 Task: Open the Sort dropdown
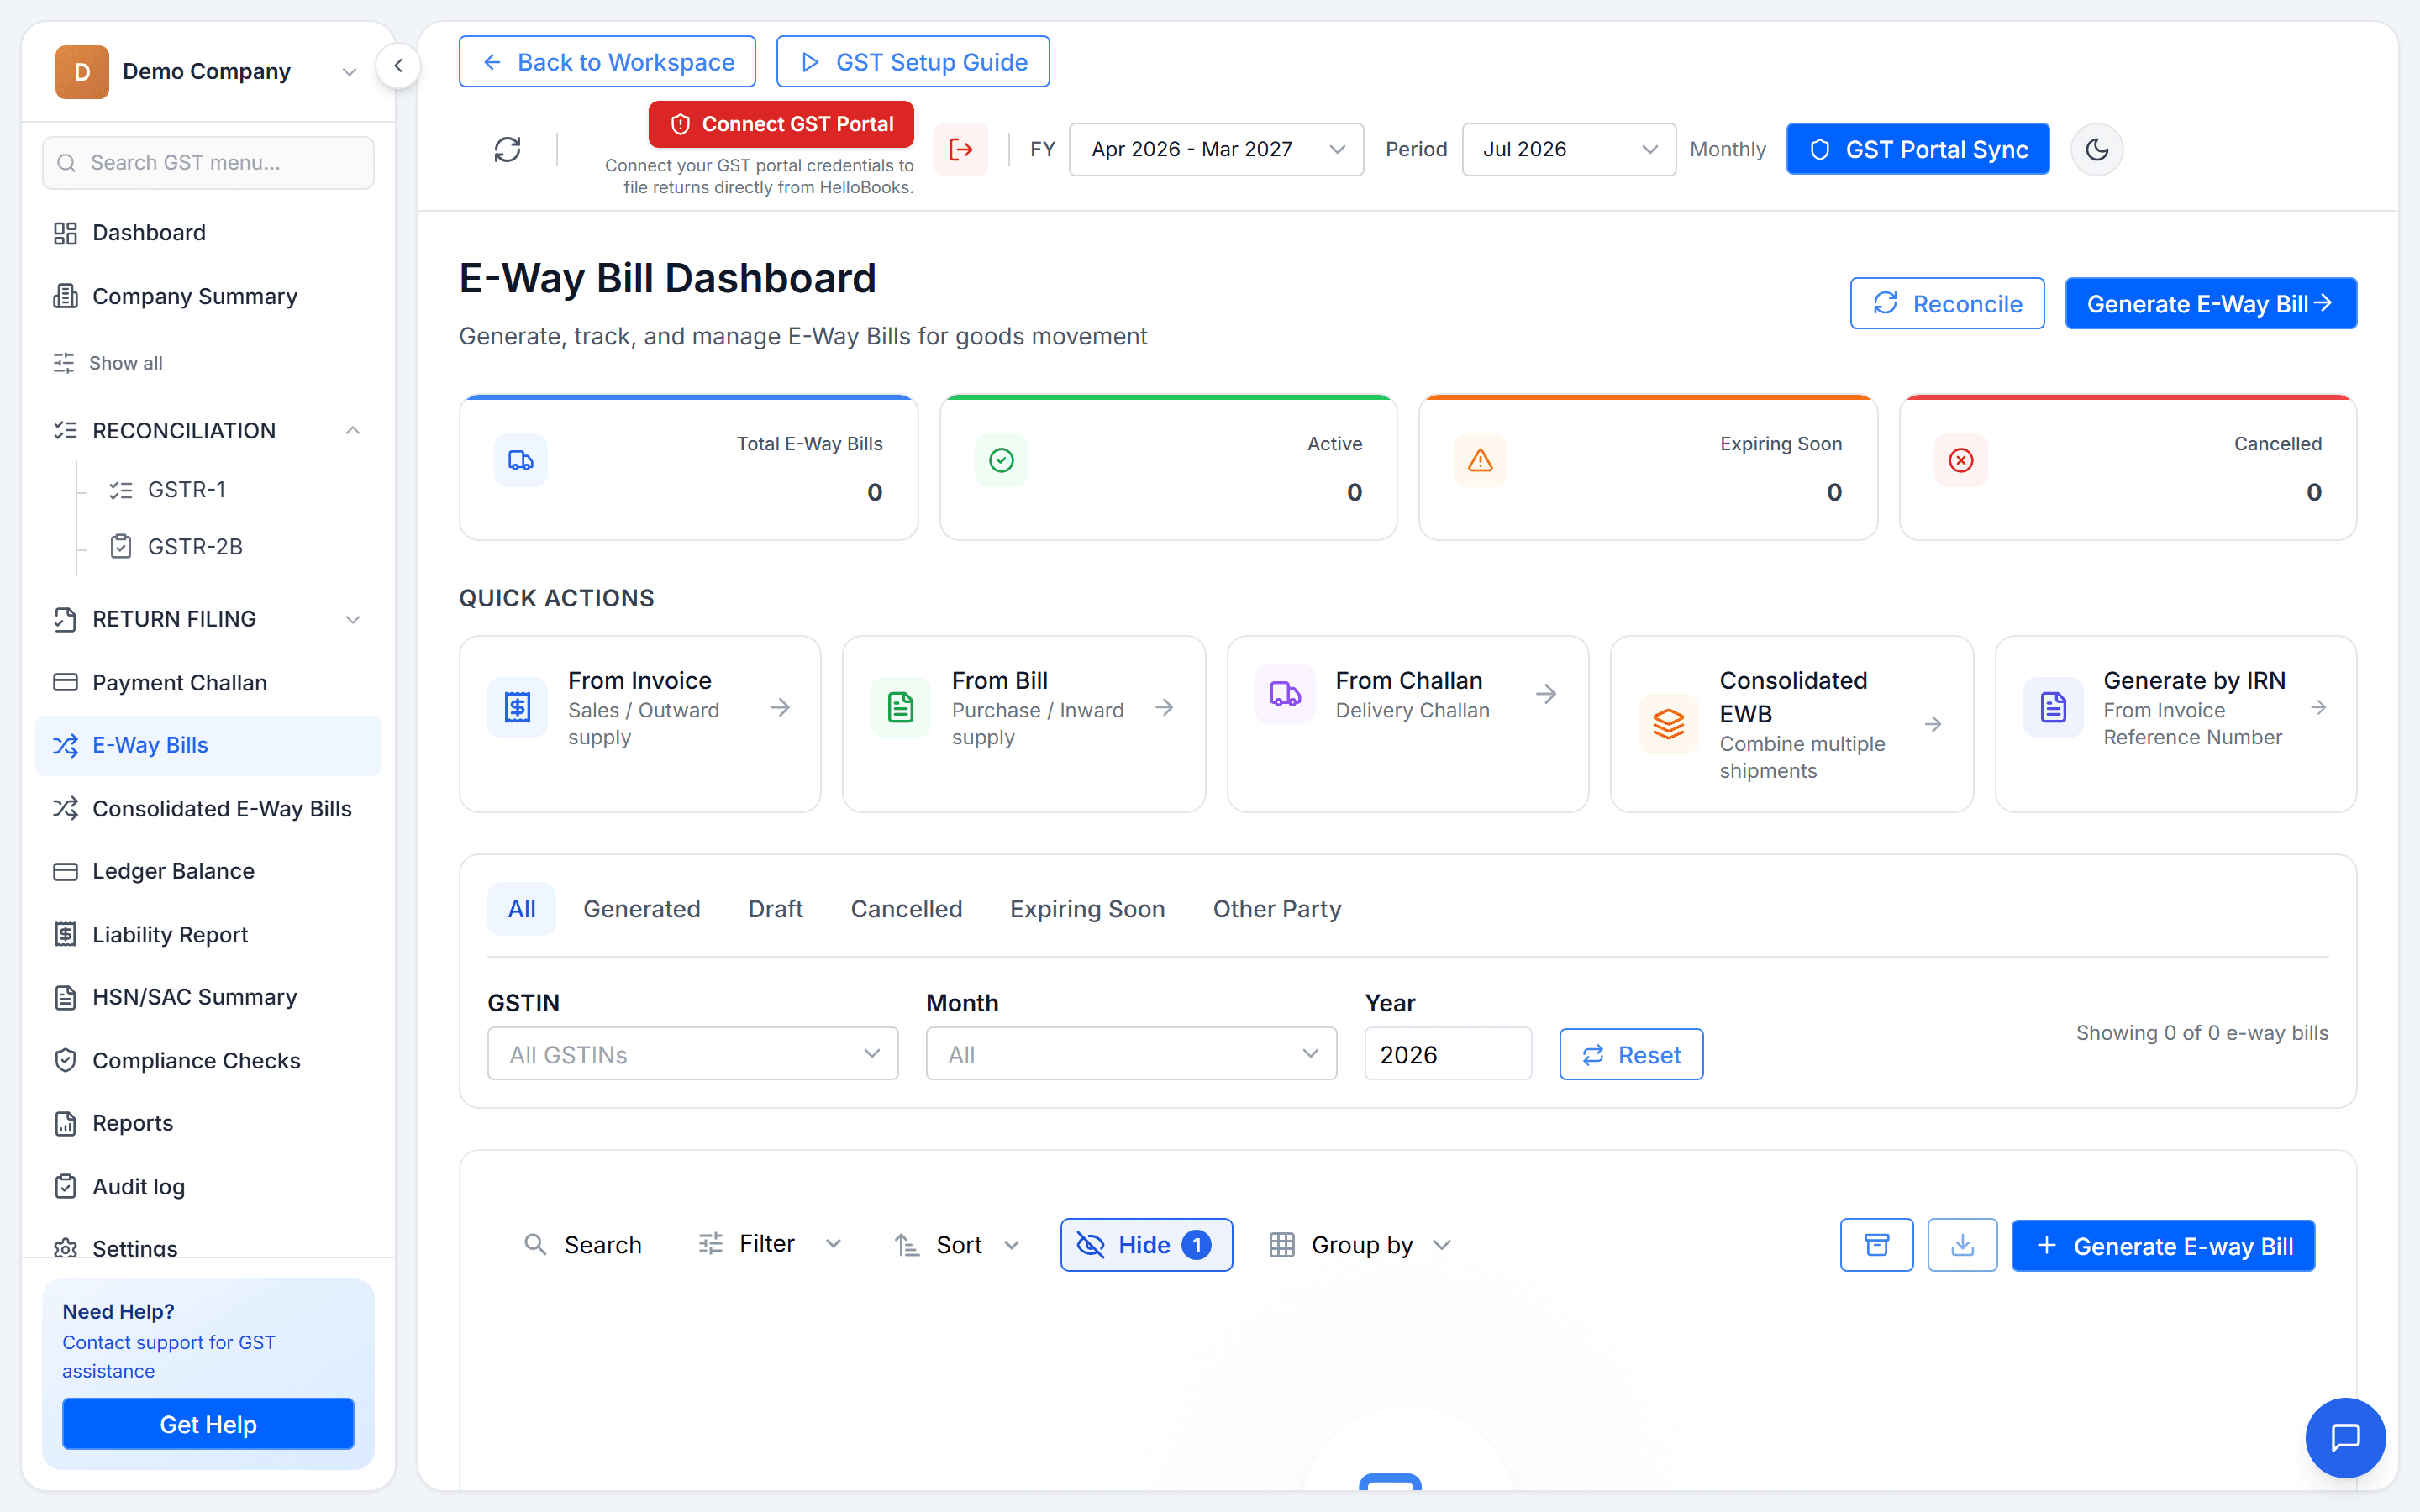click(x=957, y=1245)
